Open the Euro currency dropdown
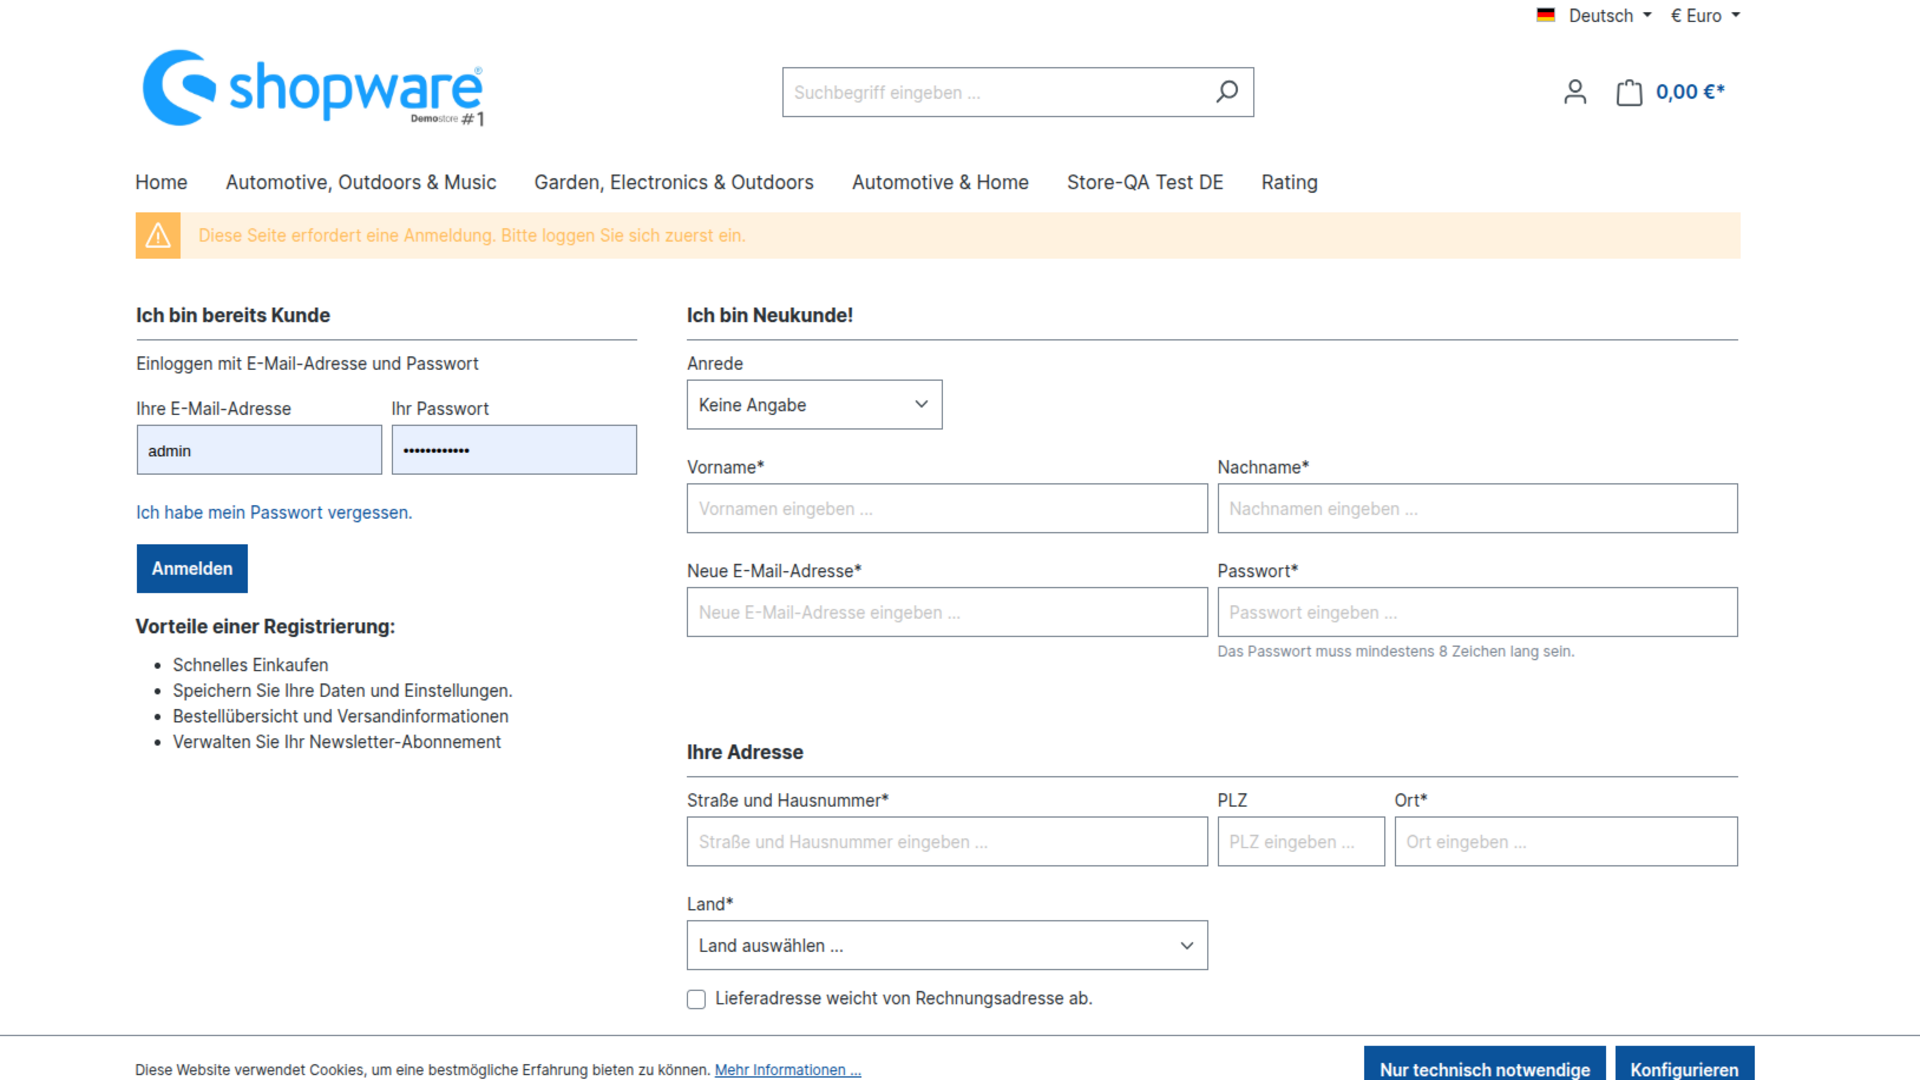The image size is (1920, 1080). [1705, 15]
